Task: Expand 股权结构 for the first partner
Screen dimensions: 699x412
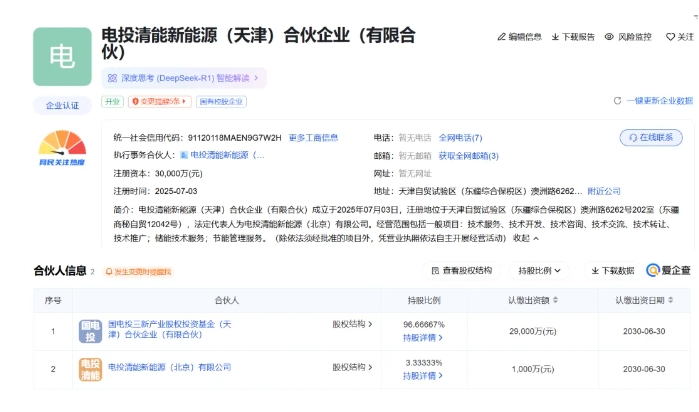Action: point(352,324)
